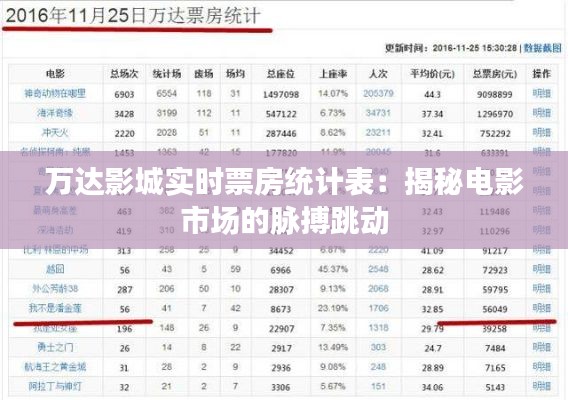568x400 pixels.
Task: Open the 勇士之门 movie link
Action: [55, 347]
